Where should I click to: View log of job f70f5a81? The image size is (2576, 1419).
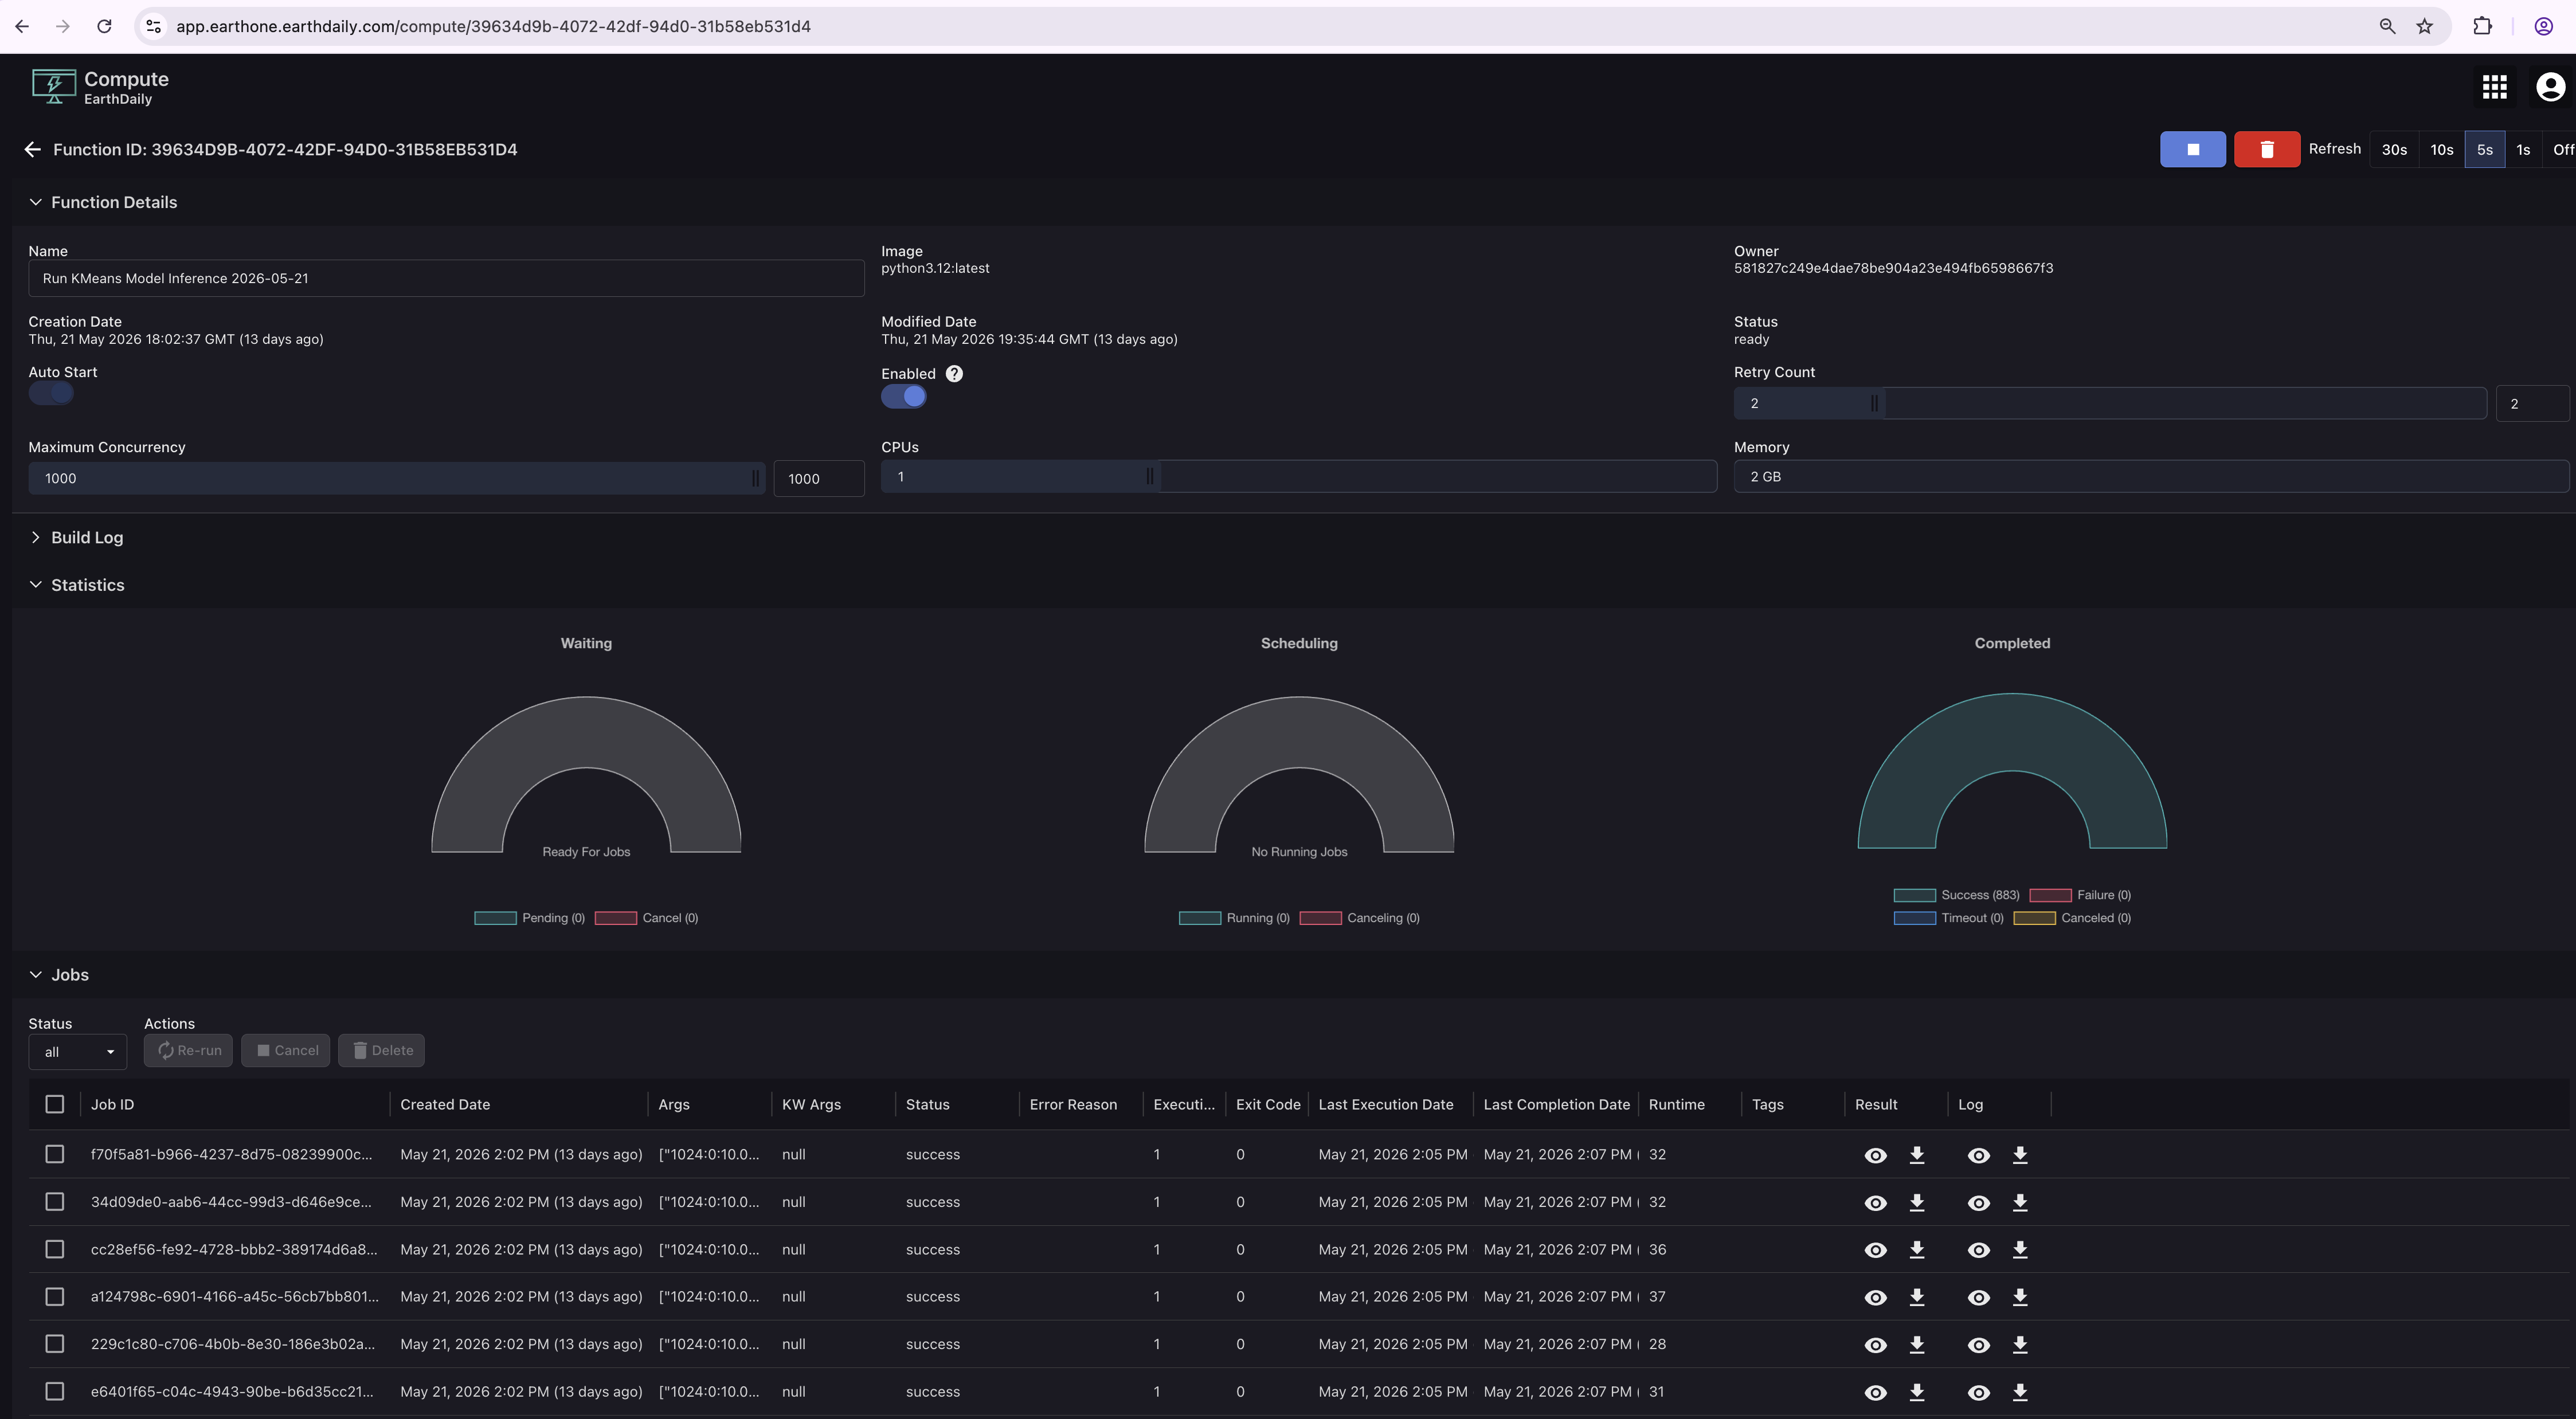(1978, 1155)
